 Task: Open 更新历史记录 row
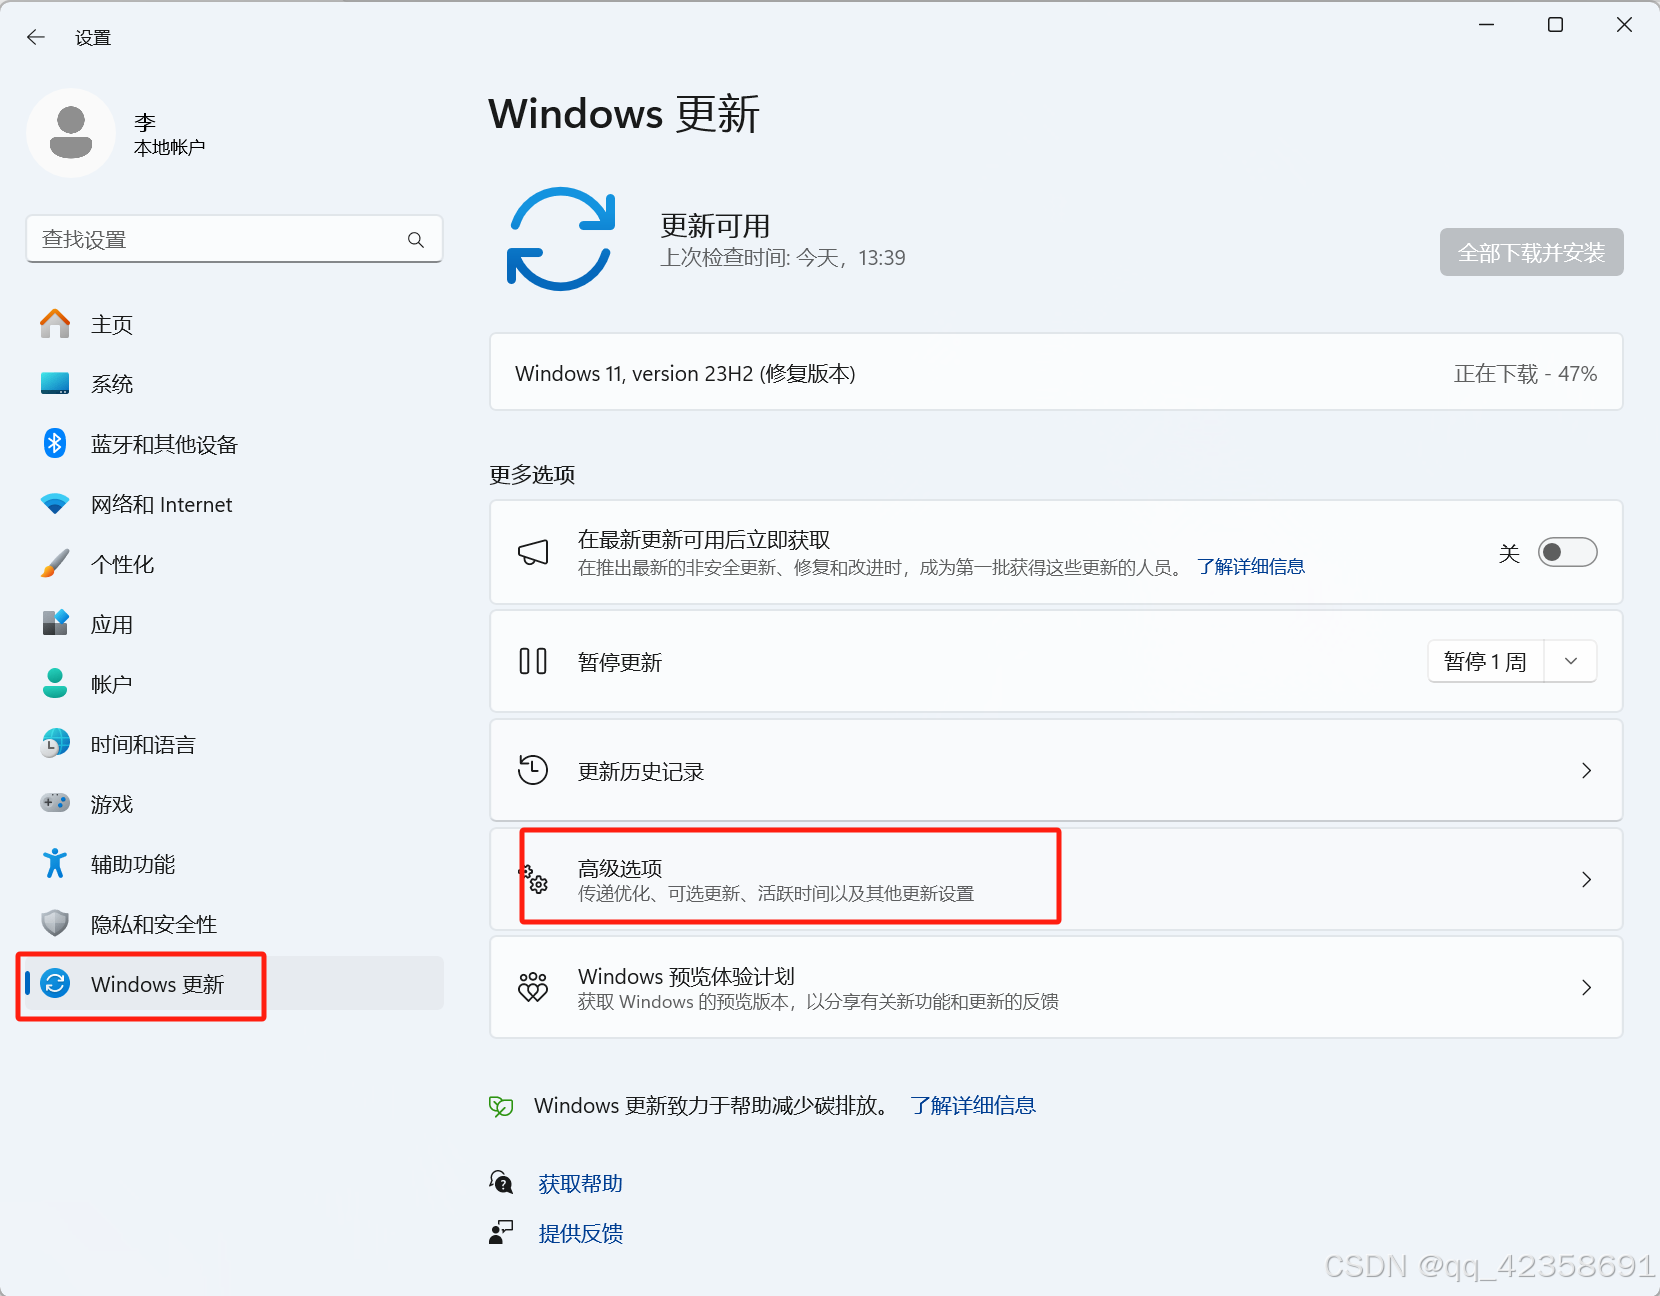point(1056,770)
